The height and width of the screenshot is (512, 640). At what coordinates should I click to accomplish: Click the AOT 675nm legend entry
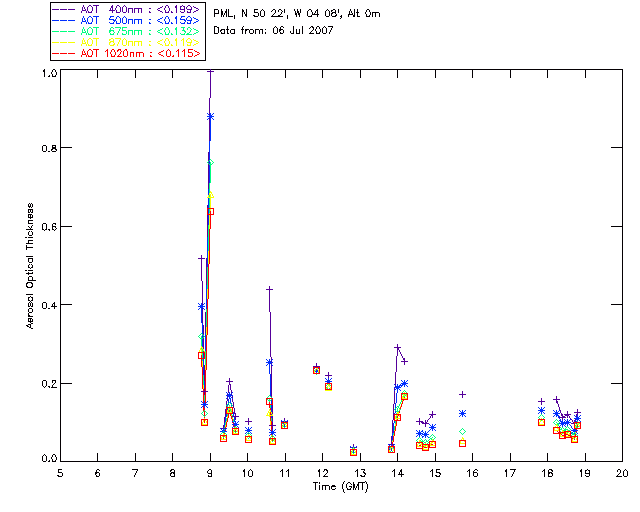(x=127, y=31)
